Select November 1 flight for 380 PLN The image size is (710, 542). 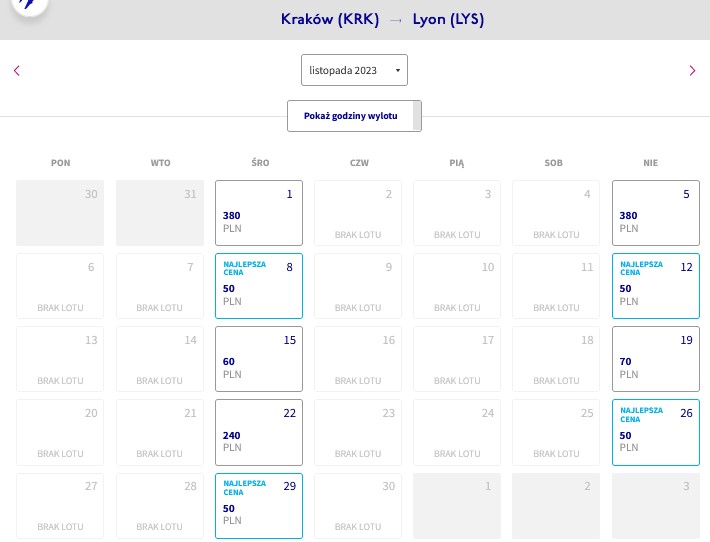tap(259, 213)
